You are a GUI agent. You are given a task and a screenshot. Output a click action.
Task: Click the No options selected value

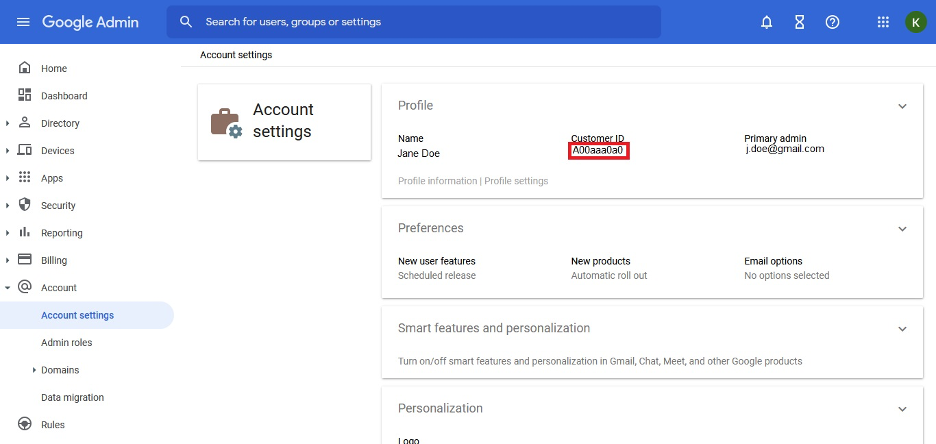[786, 276]
